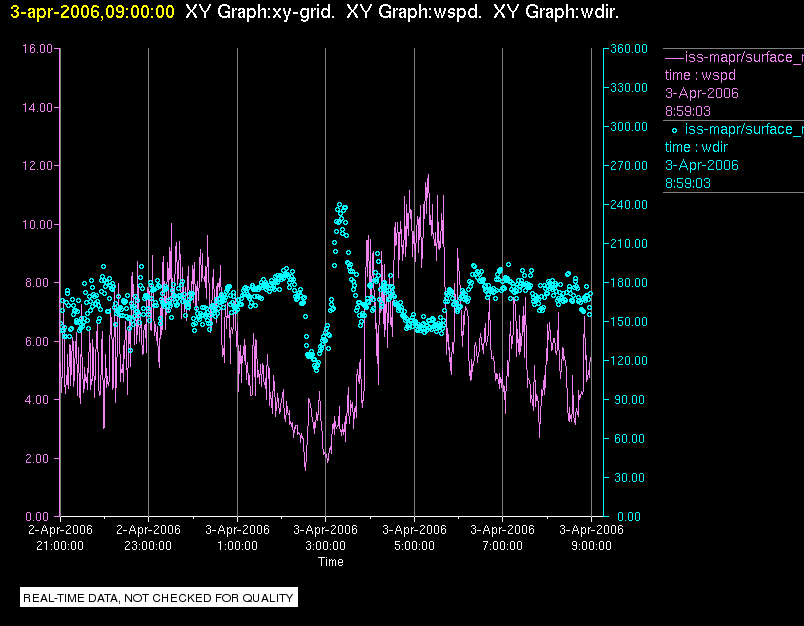Click the 'XY Graph:wdir.' title label

556,12
